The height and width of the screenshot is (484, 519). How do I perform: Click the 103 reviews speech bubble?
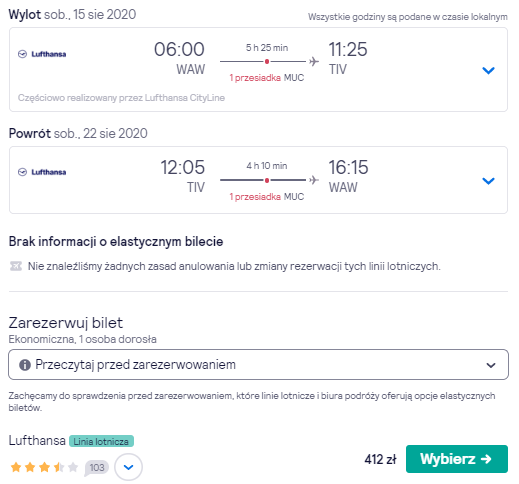click(x=97, y=467)
